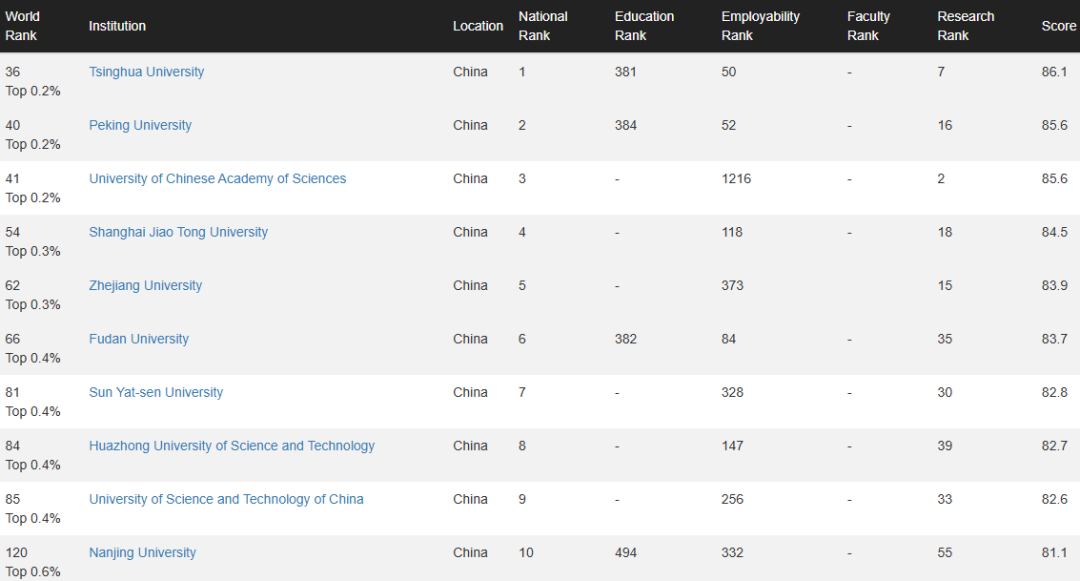Click employability rank 373 value
This screenshot has width=1080, height=581.
[x=732, y=286]
